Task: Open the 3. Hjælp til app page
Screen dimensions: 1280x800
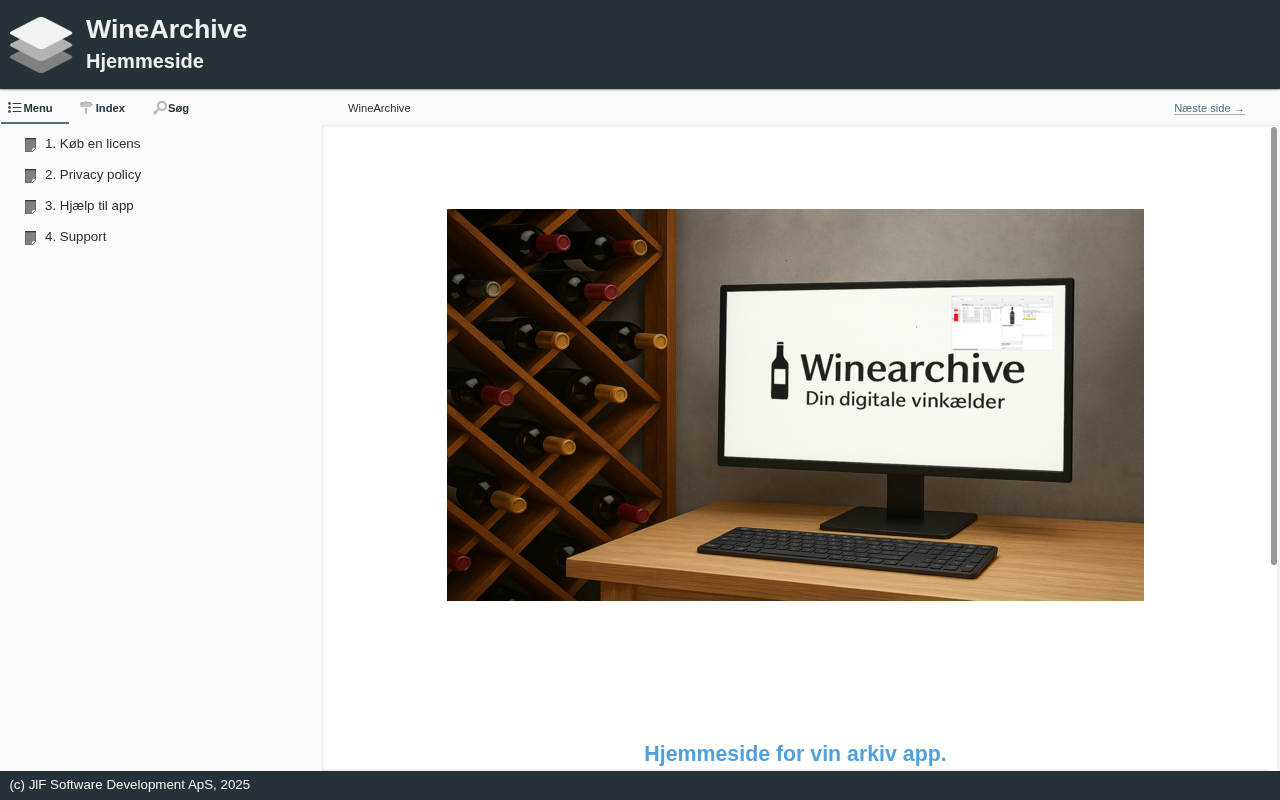Action: [89, 206]
